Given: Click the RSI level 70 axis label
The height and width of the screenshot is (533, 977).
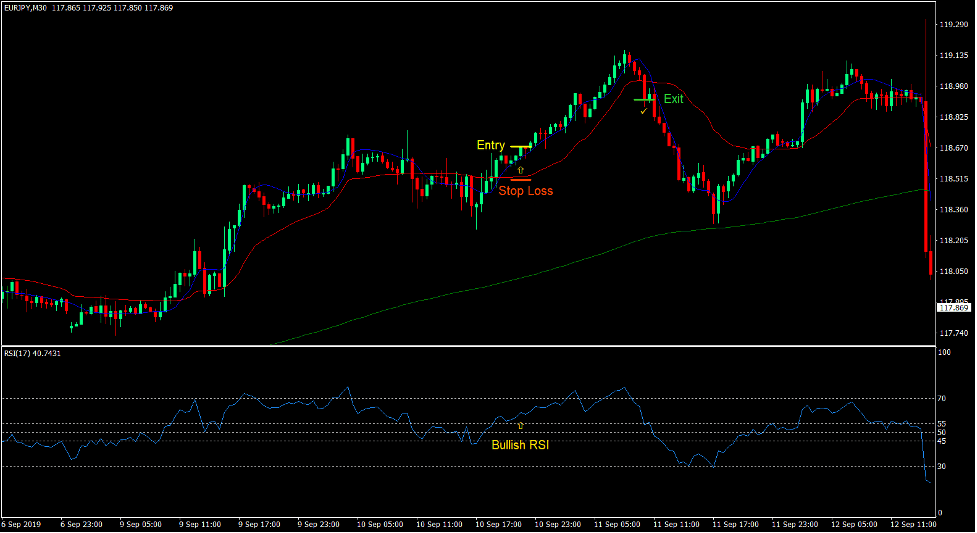Looking at the screenshot, I should pos(941,399).
